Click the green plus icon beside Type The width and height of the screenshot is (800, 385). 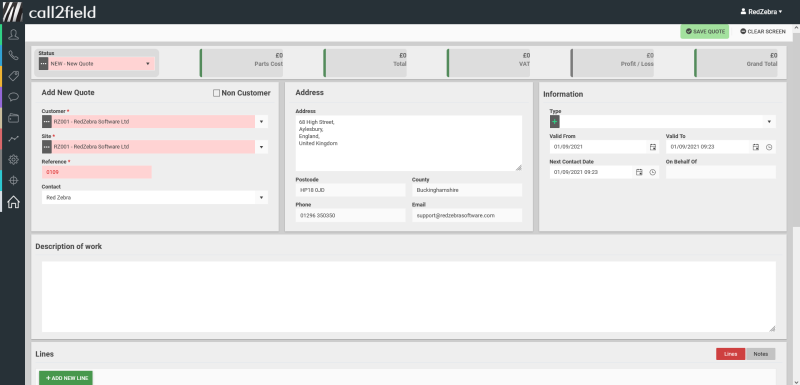555,121
